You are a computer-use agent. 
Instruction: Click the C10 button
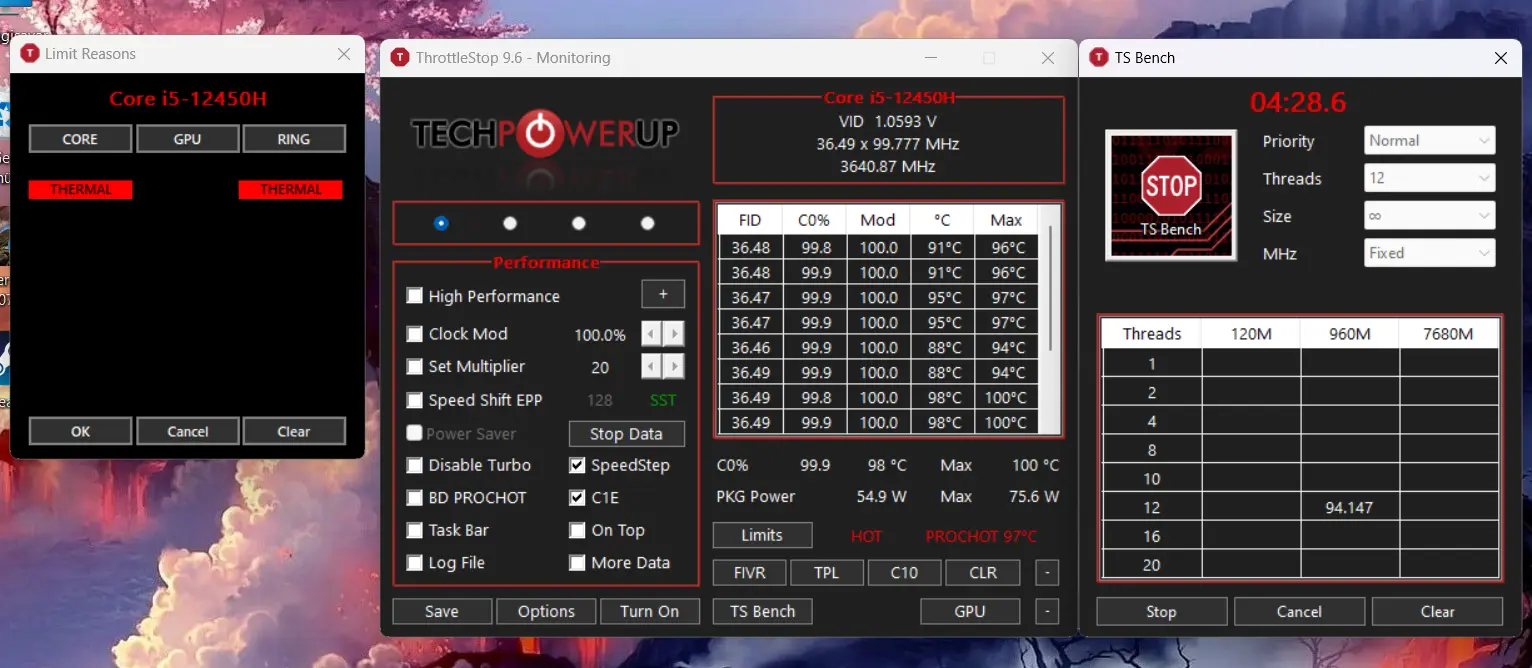[904, 573]
